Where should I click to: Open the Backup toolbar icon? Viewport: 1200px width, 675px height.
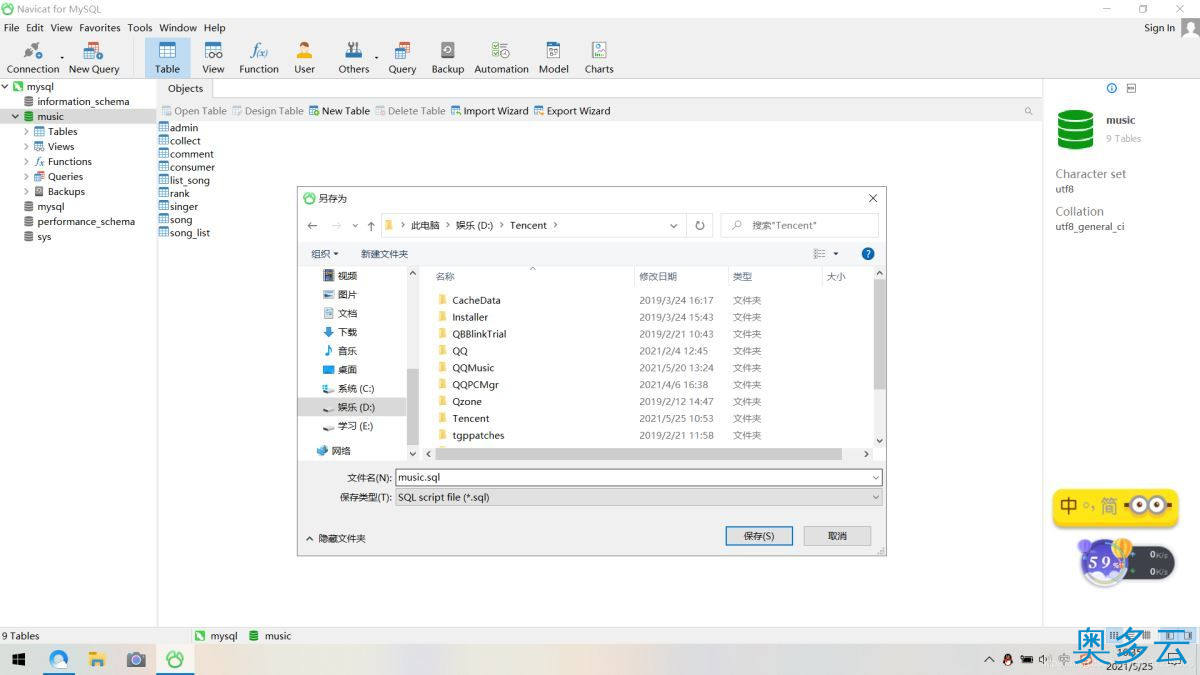[447, 58]
